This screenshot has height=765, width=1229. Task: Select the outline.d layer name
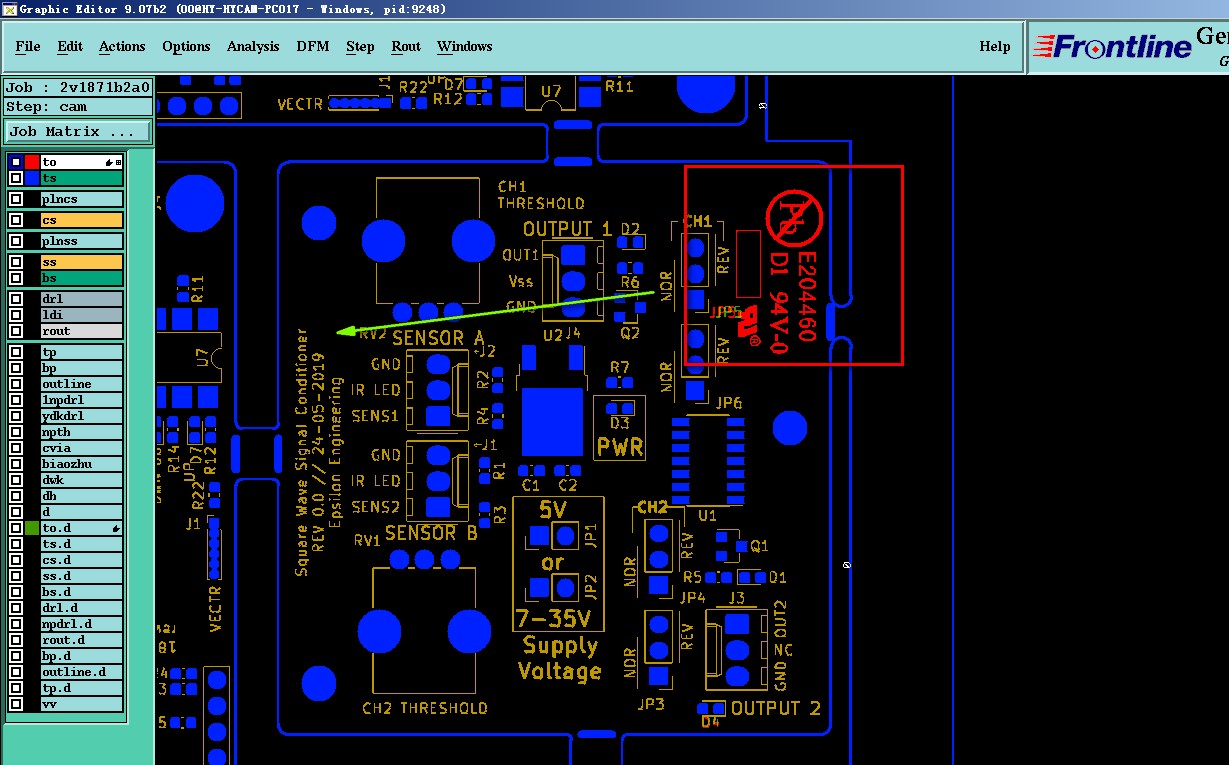tap(82, 672)
